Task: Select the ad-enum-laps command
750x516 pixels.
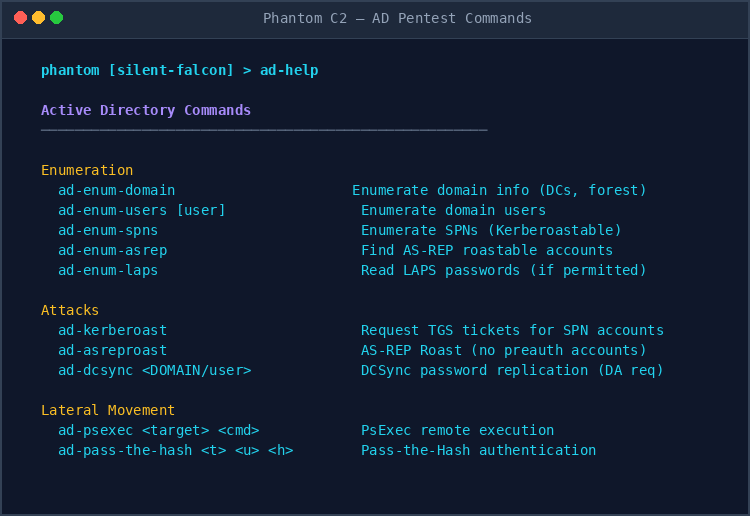Action: coord(108,270)
